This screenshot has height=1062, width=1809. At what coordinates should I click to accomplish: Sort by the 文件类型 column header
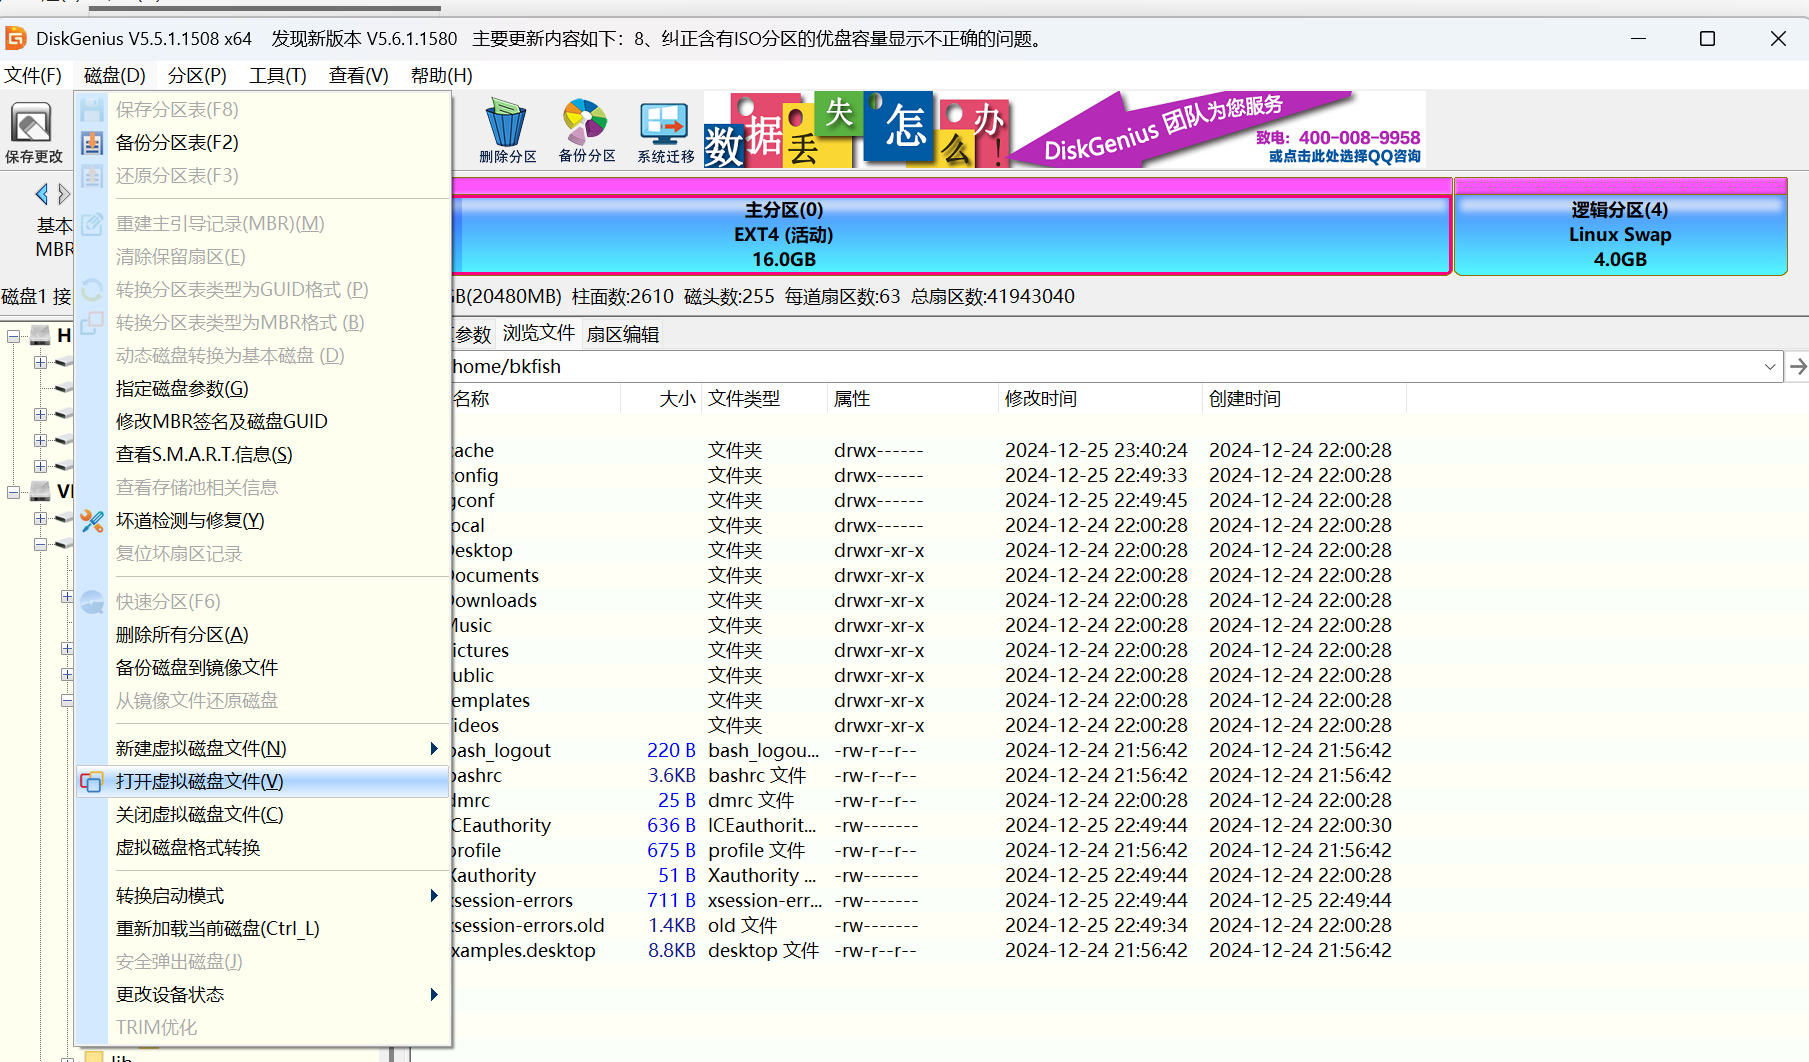(x=764, y=399)
